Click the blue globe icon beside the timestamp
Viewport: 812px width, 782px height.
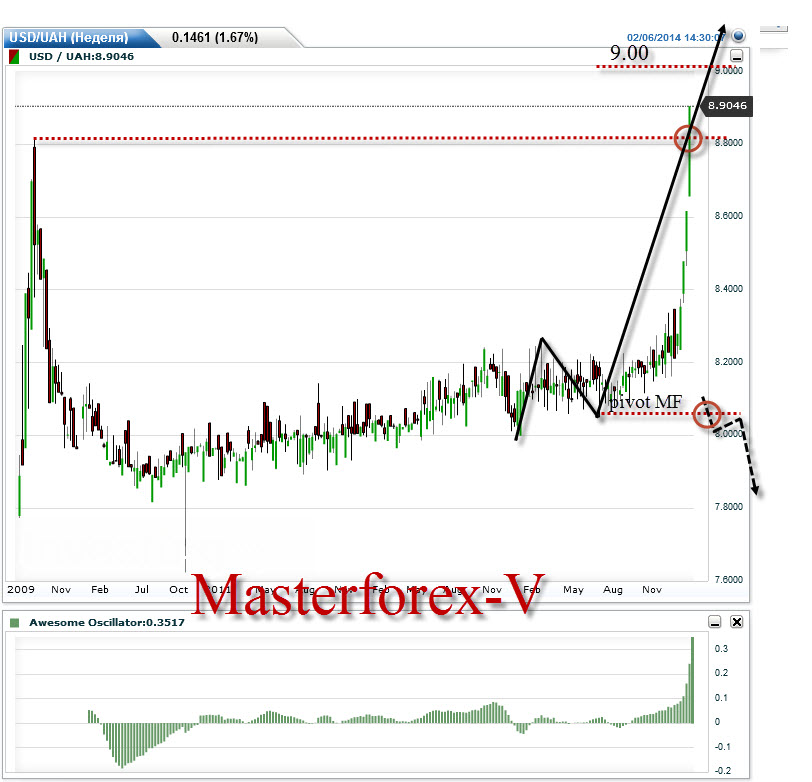point(738,36)
